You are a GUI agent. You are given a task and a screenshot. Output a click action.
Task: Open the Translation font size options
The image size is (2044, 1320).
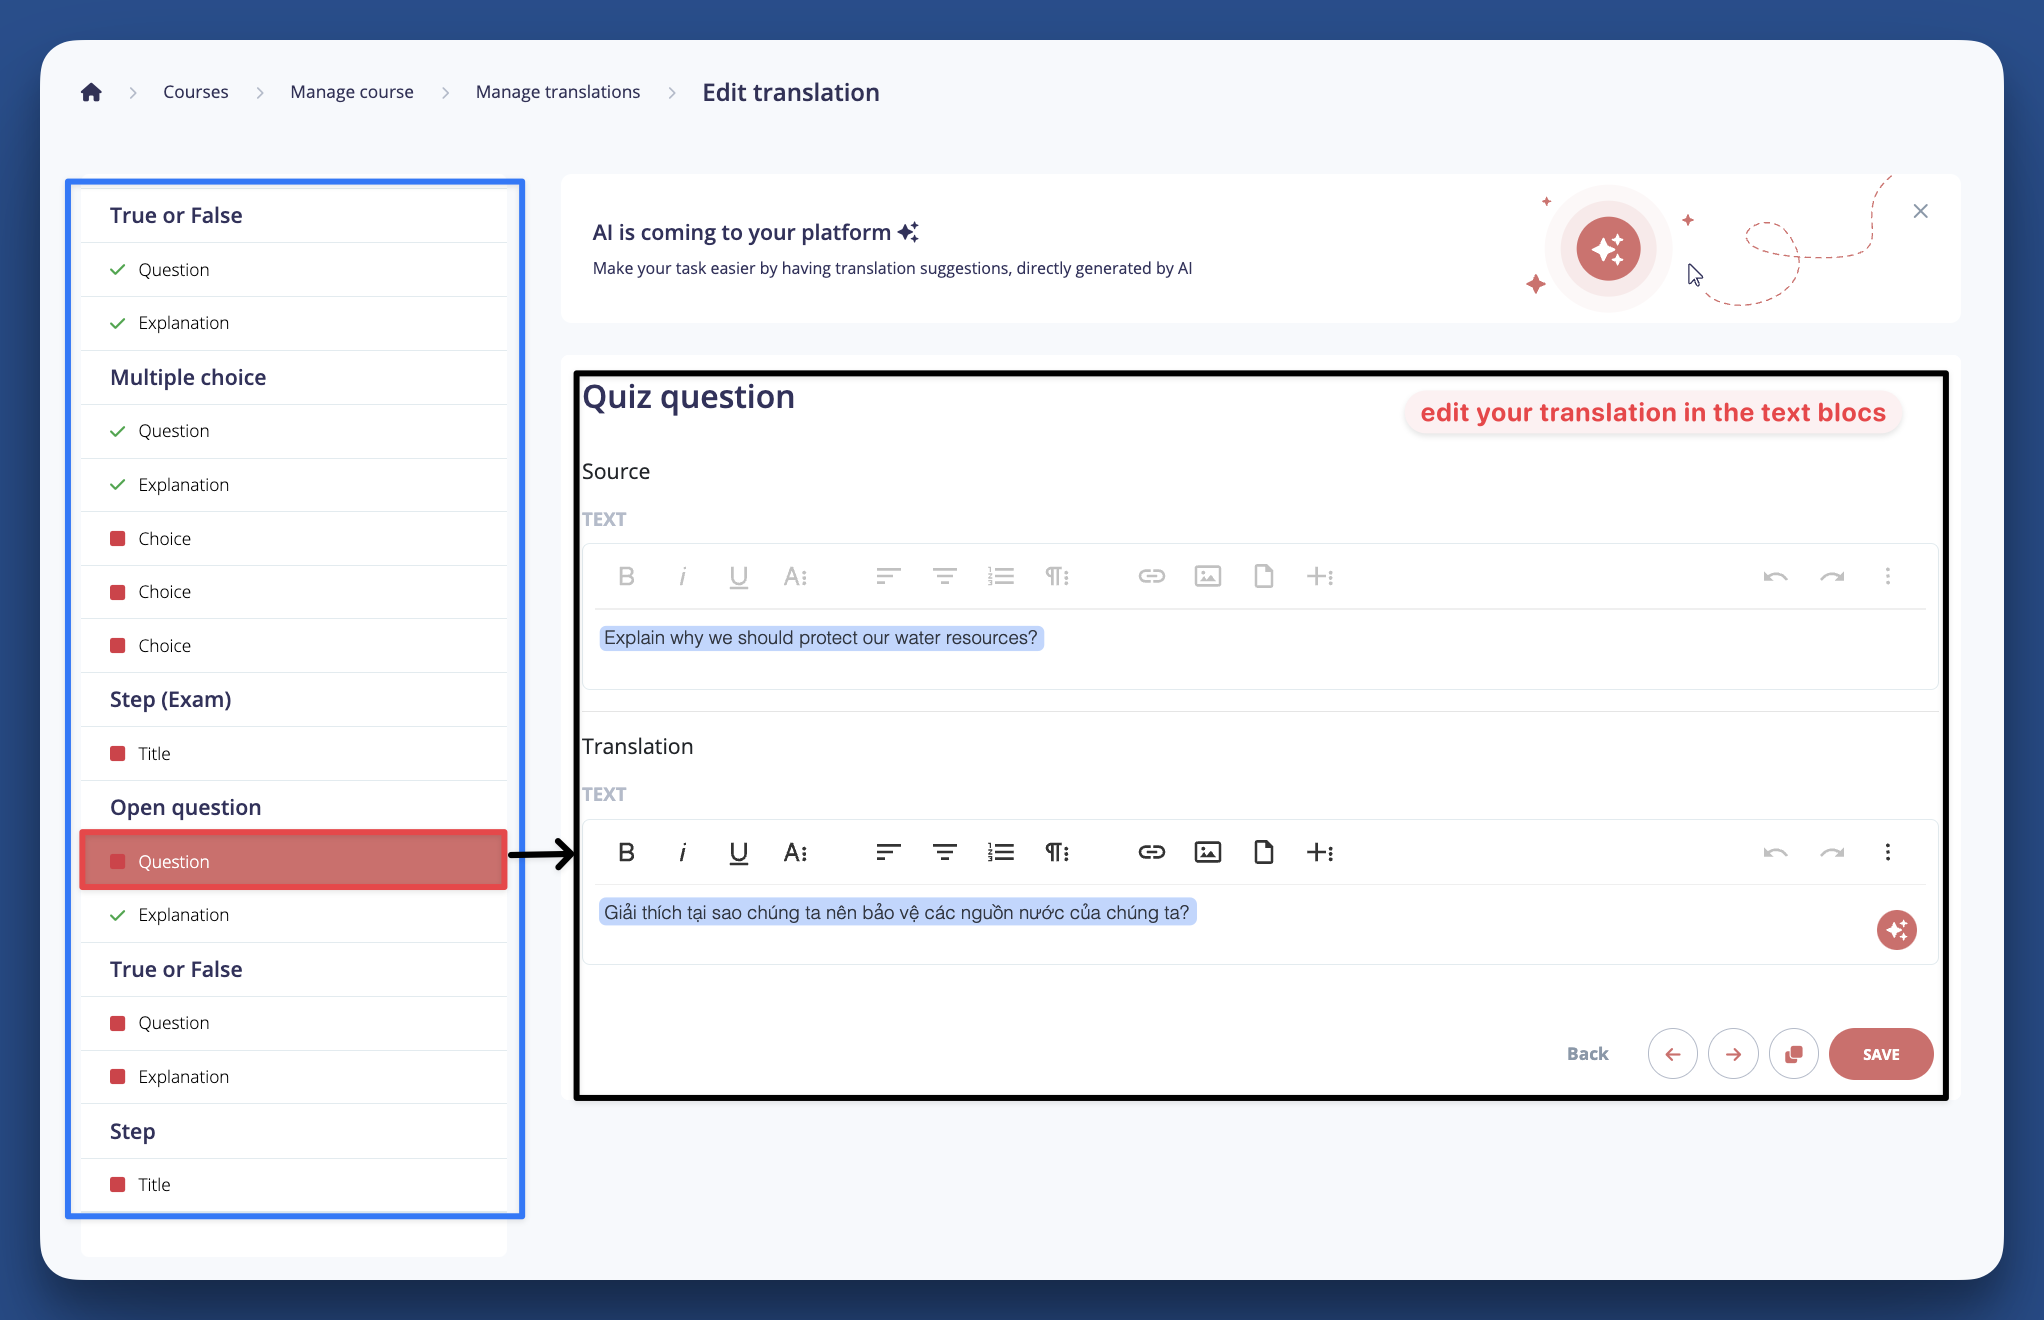[x=795, y=852]
